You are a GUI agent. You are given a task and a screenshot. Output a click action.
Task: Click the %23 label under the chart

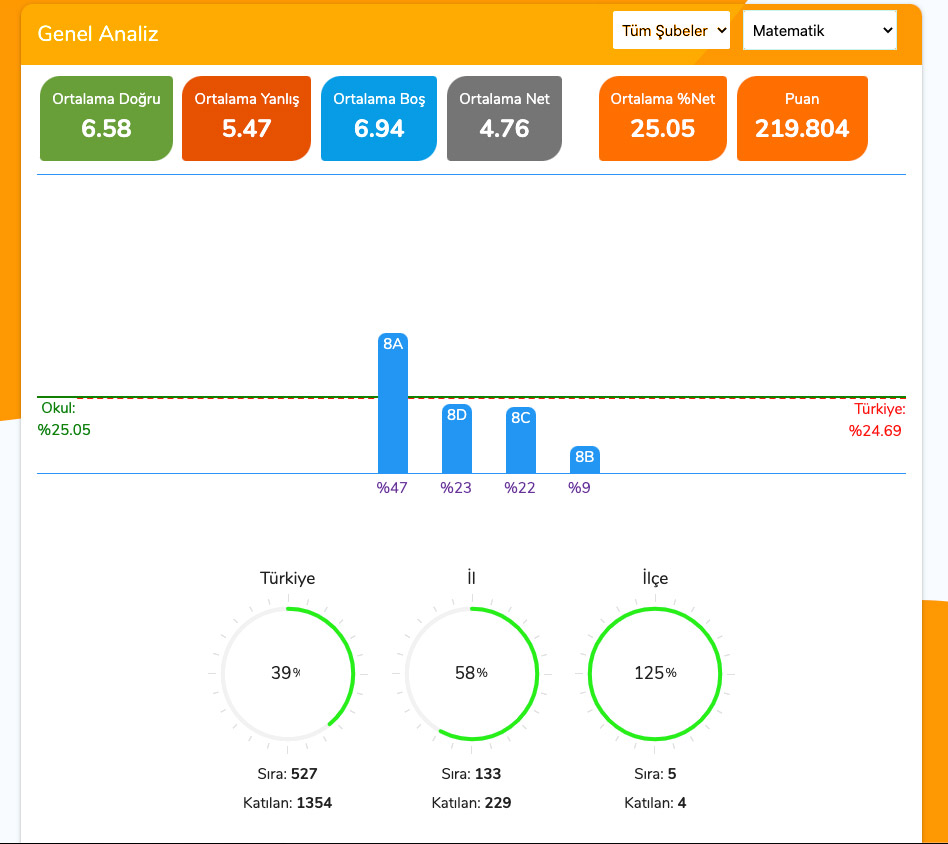coord(456,488)
